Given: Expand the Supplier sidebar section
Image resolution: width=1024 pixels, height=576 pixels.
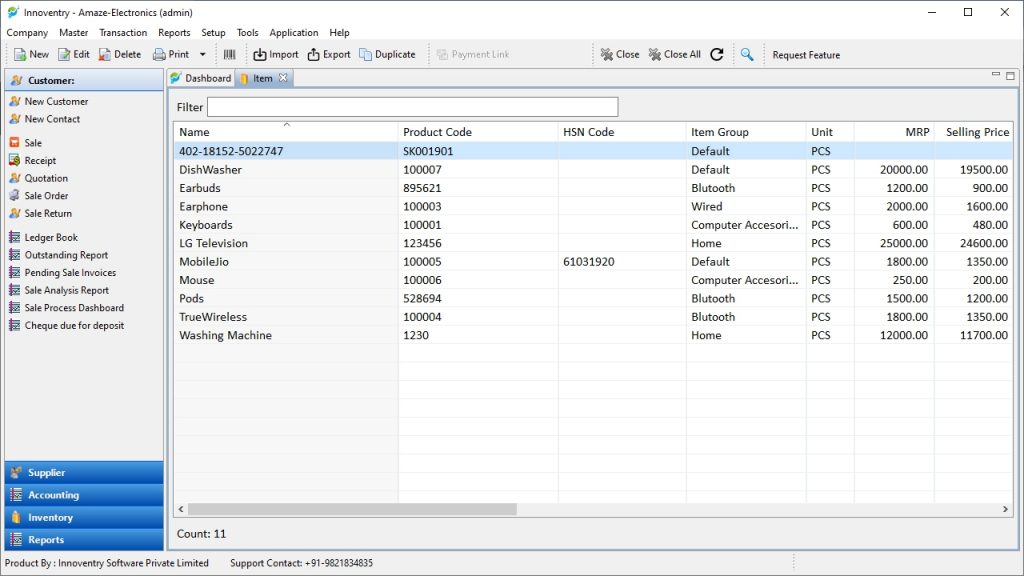Looking at the screenshot, I should click(x=84, y=472).
